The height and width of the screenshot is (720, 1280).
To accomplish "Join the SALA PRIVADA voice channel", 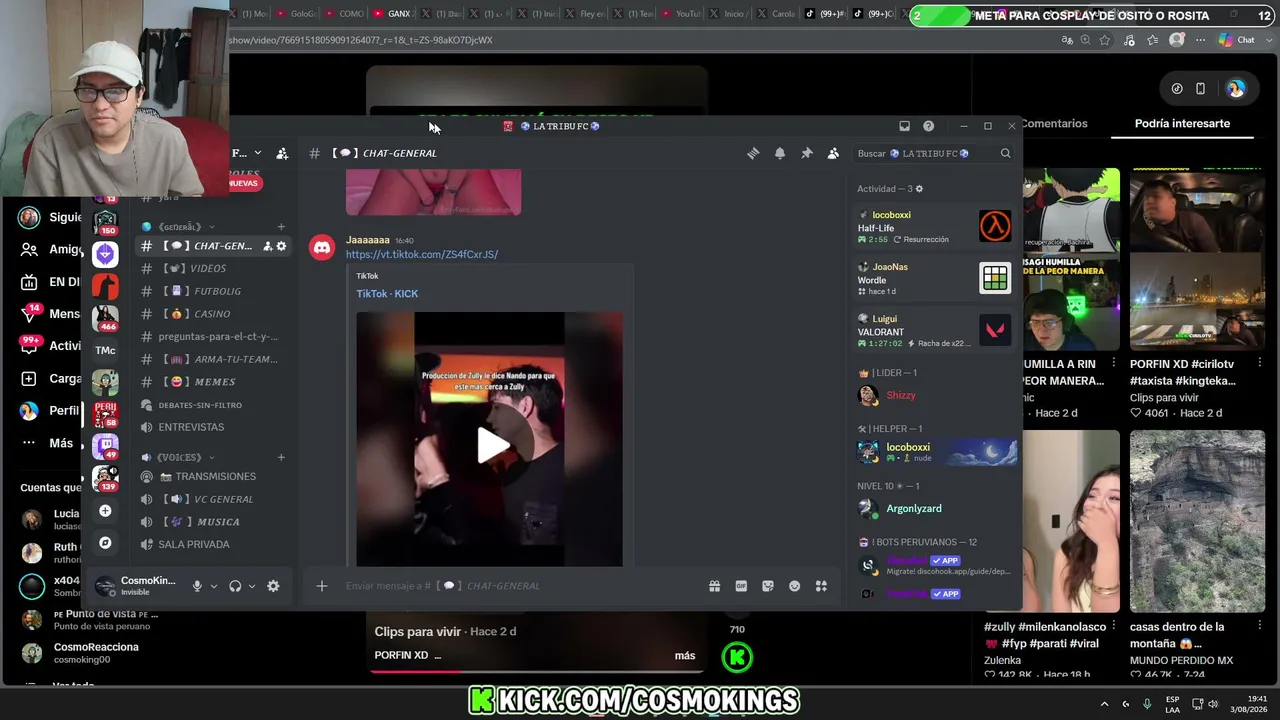I will 212,544.
